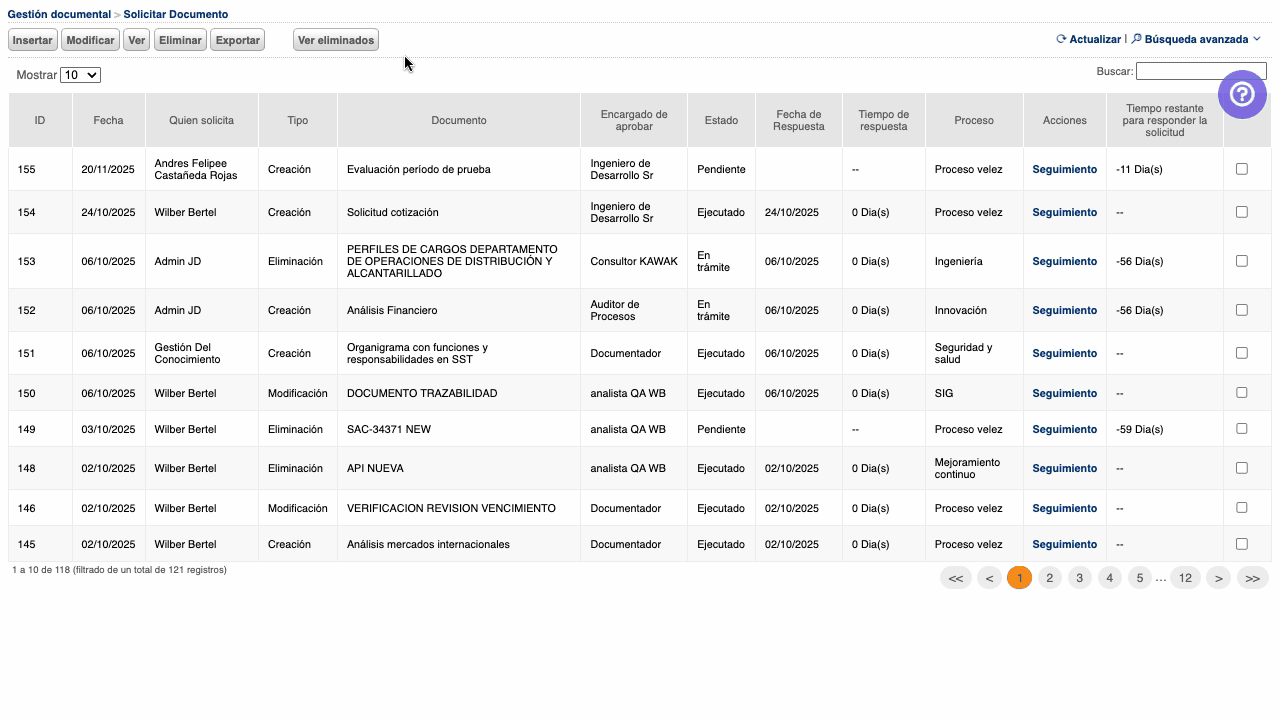The width and height of the screenshot is (1280, 720).
Task: Click the Ver eliminados button
Action: [x=335, y=40]
